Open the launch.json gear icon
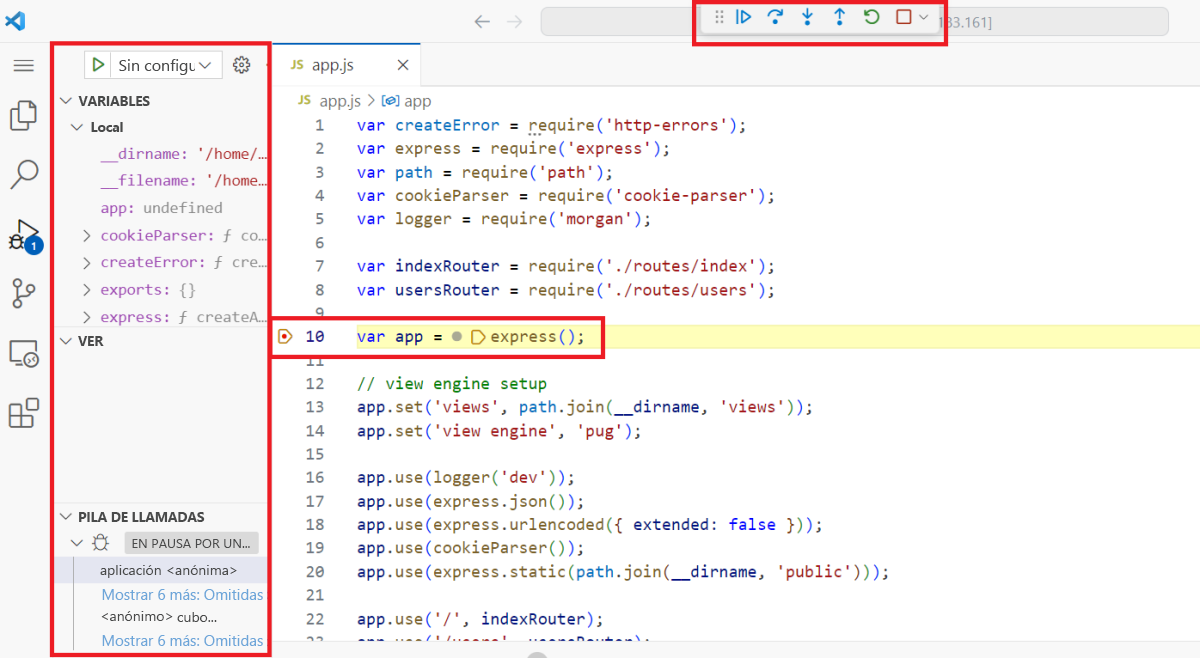Screen dimensions: 1200x658 [x=241, y=65]
